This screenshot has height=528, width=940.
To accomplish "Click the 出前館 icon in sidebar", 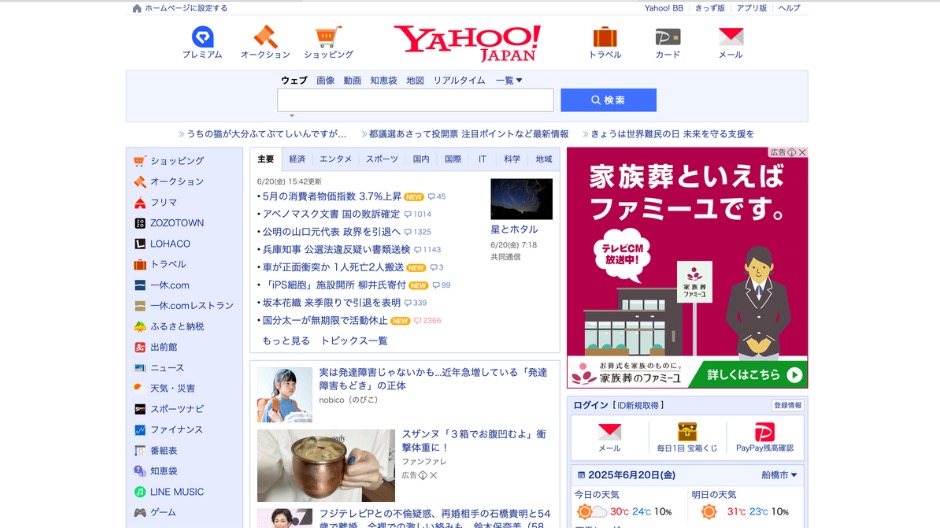I will coord(140,347).
